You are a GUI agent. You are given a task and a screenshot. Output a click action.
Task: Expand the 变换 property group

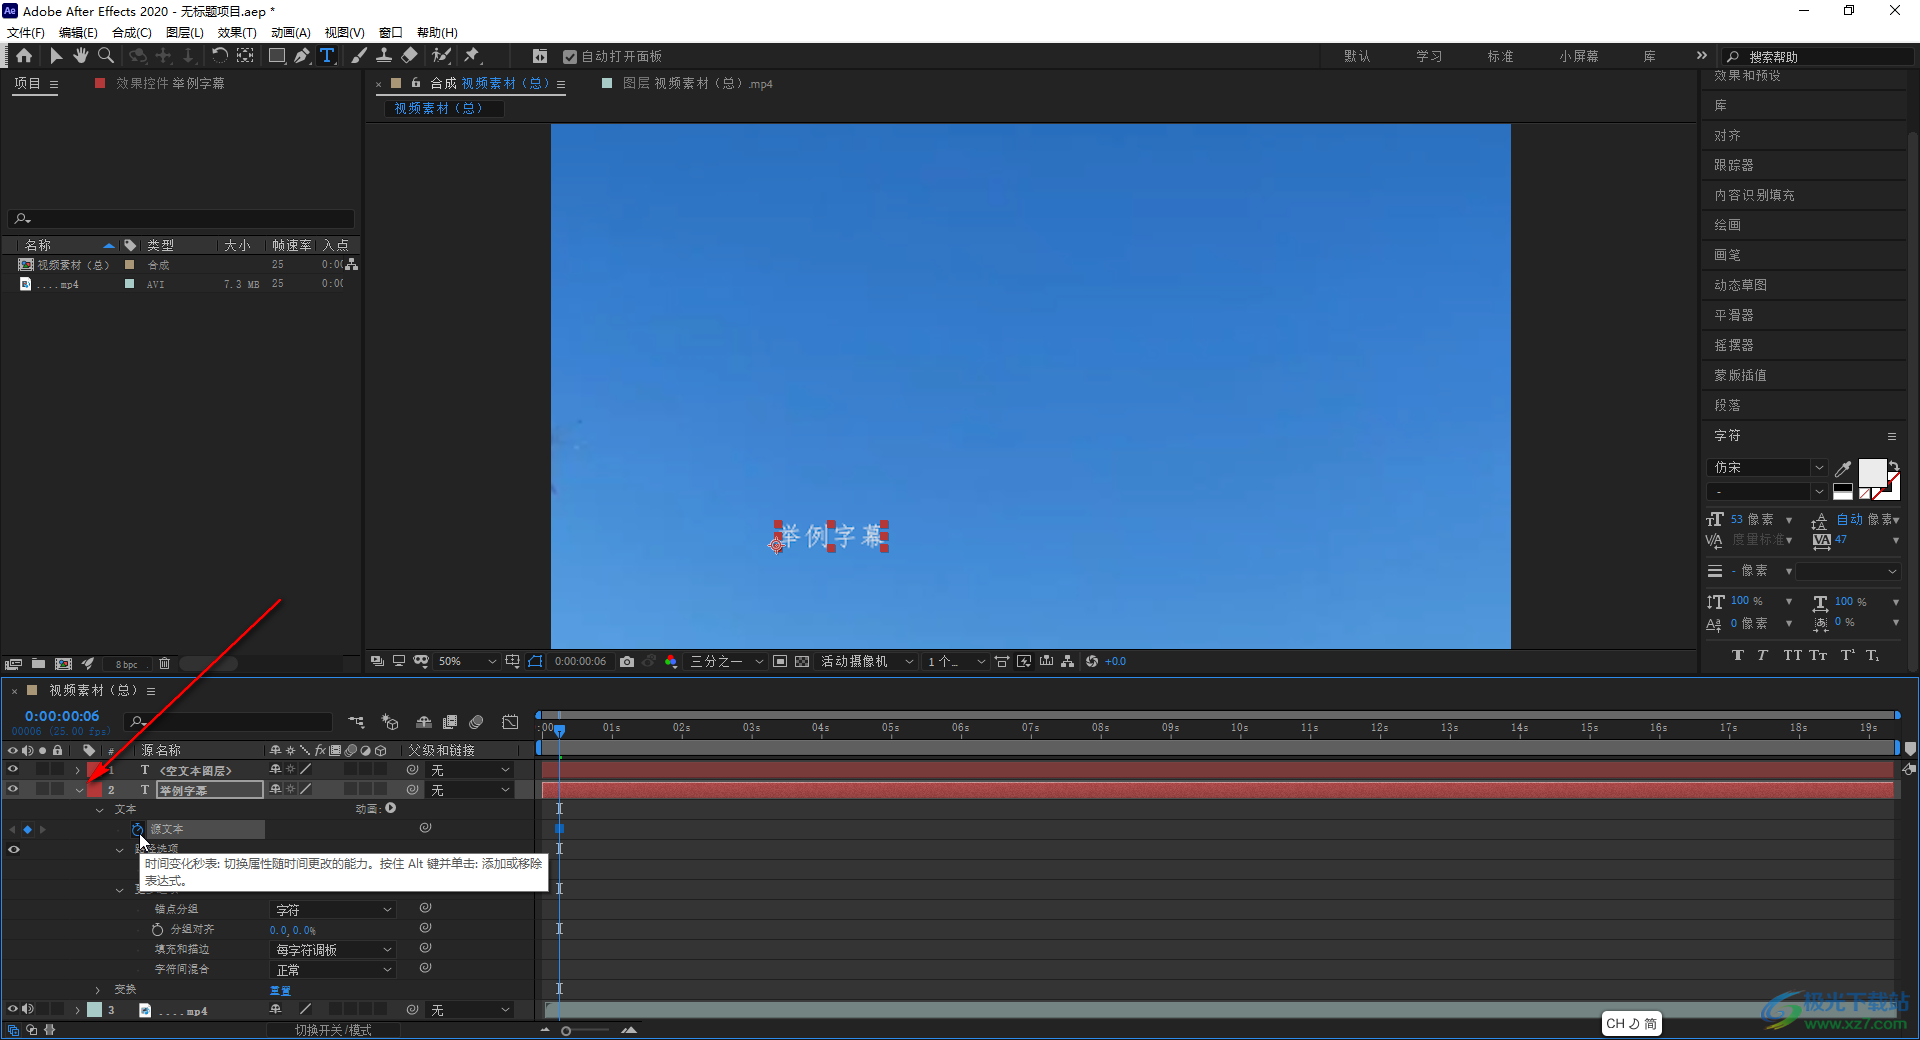[98, 990]
